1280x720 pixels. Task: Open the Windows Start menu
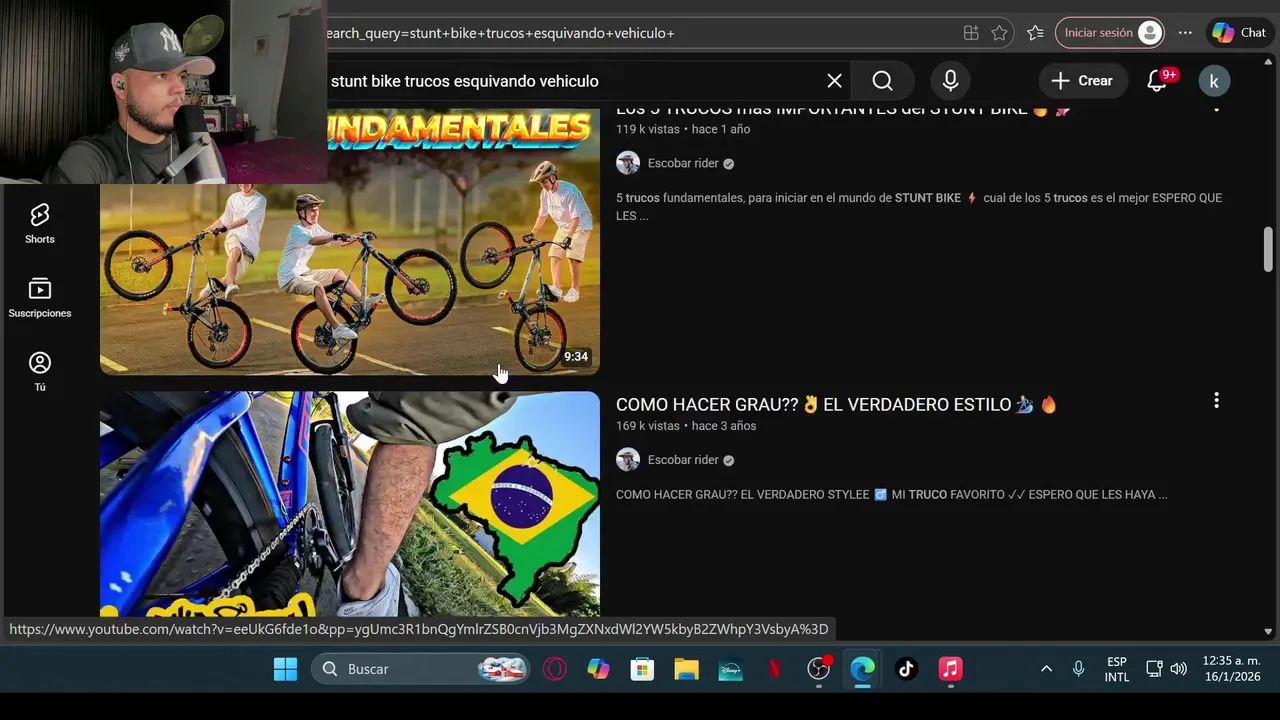[x=285, y=669]
